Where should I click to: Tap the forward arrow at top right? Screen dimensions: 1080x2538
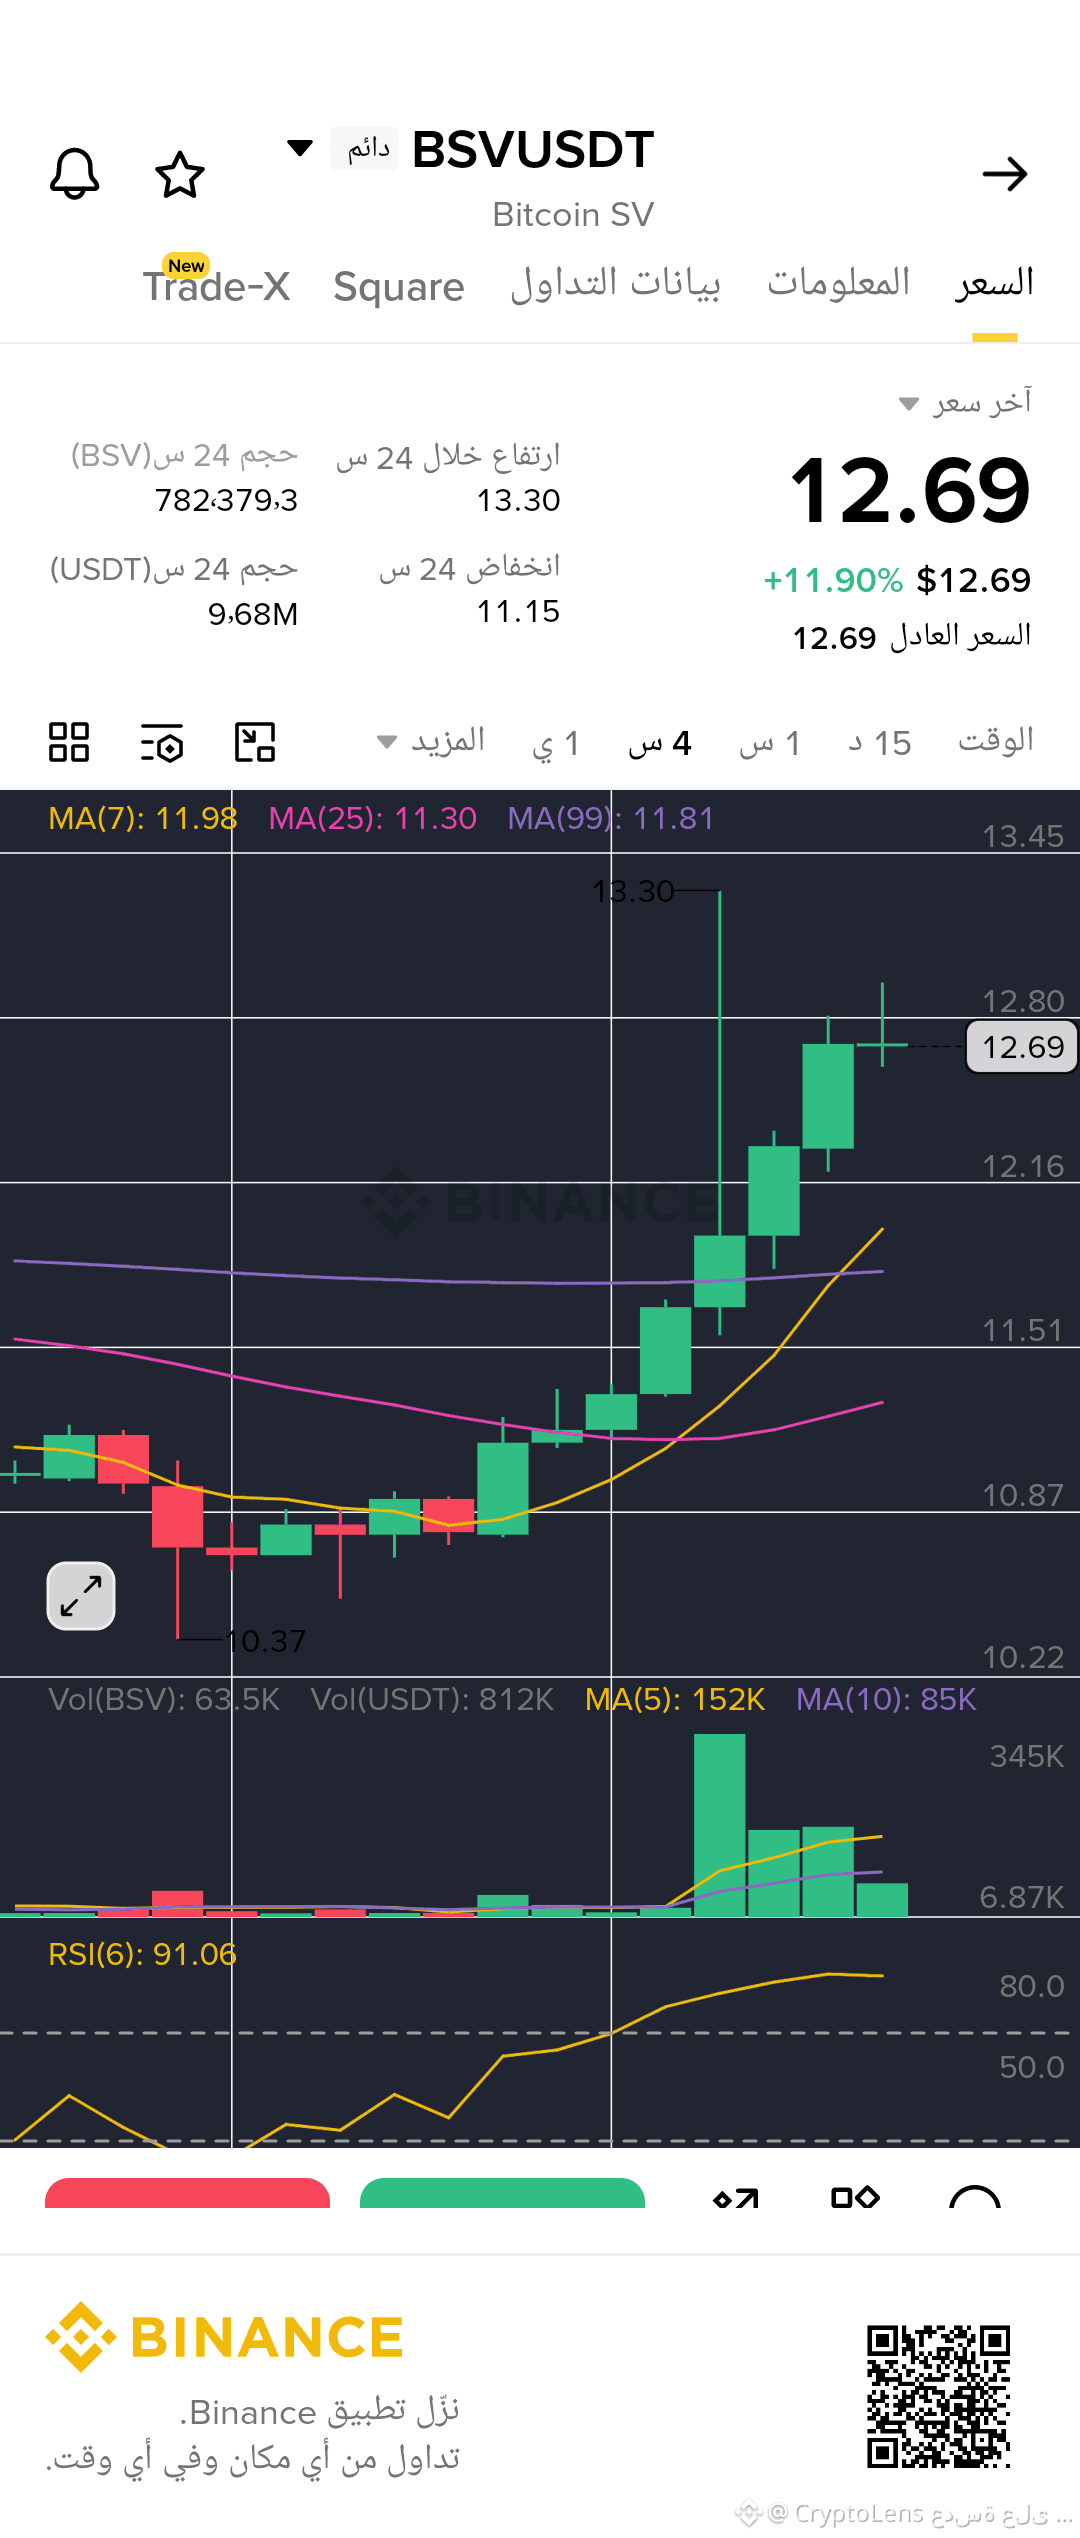click(1005, 174)
